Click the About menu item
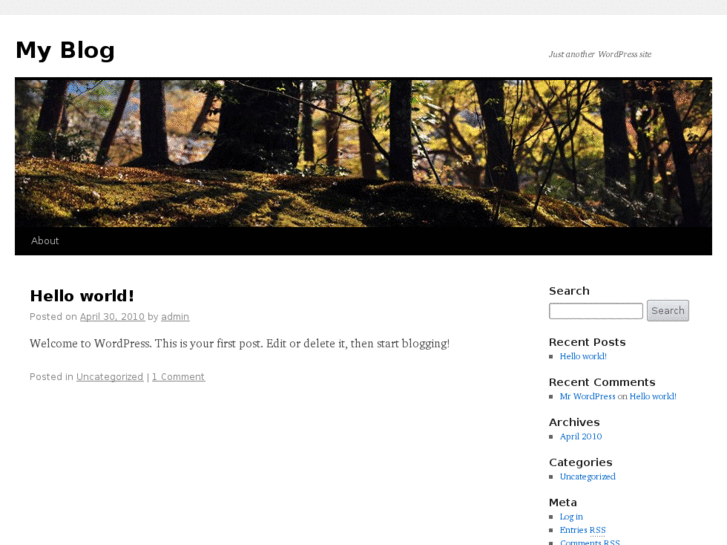The height and width of the screenshot is (545, 727). [45, 241]
